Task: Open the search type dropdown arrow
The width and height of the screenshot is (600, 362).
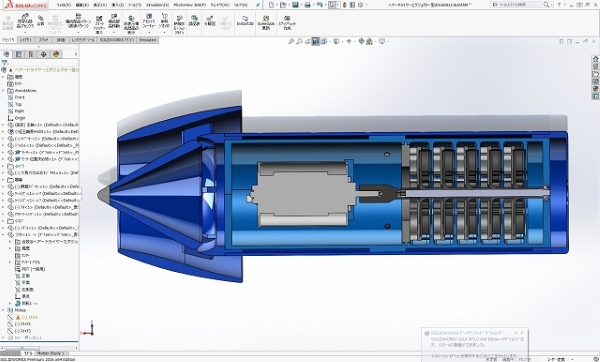Action: pyautogui.click(x=552, y=5)
